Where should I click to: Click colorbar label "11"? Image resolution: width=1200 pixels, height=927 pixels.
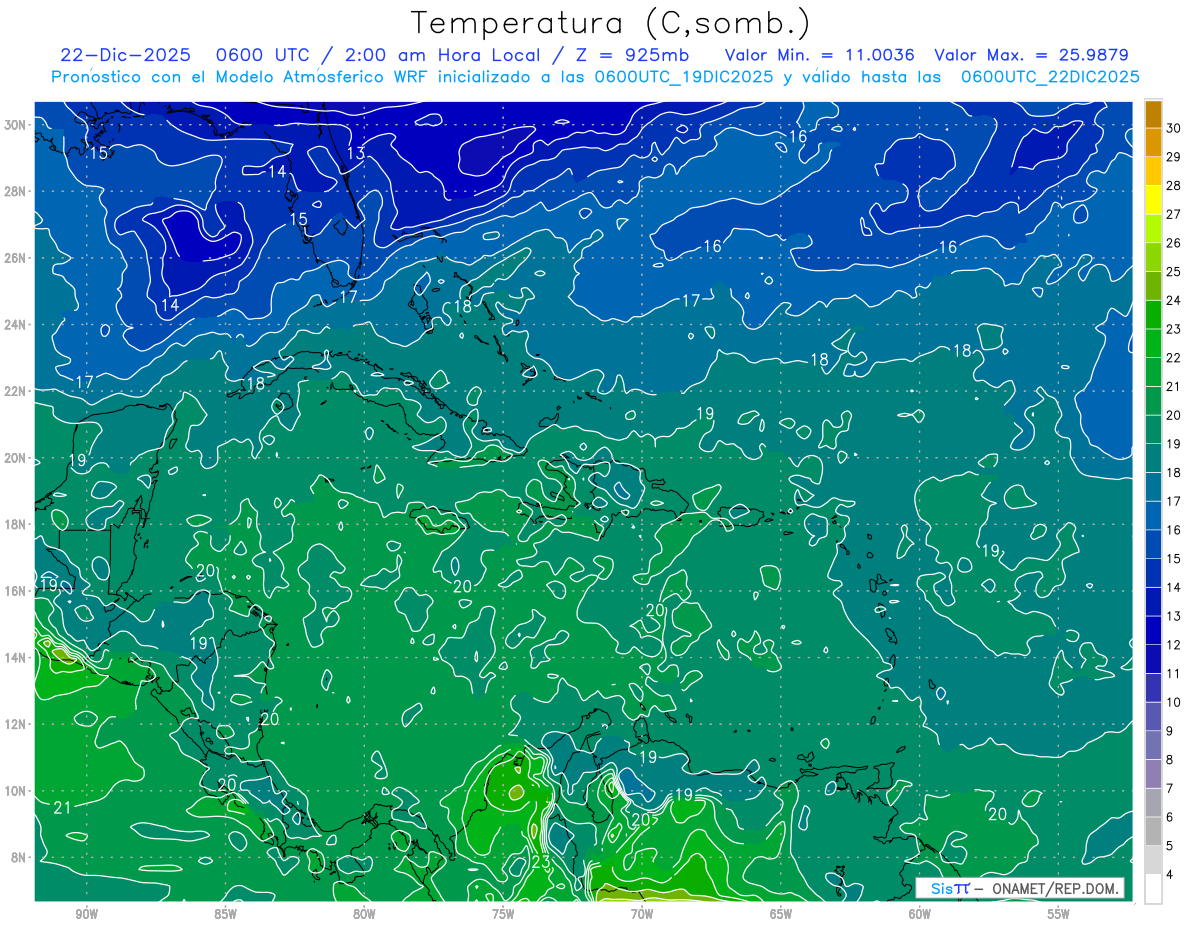pos(1174,674)
